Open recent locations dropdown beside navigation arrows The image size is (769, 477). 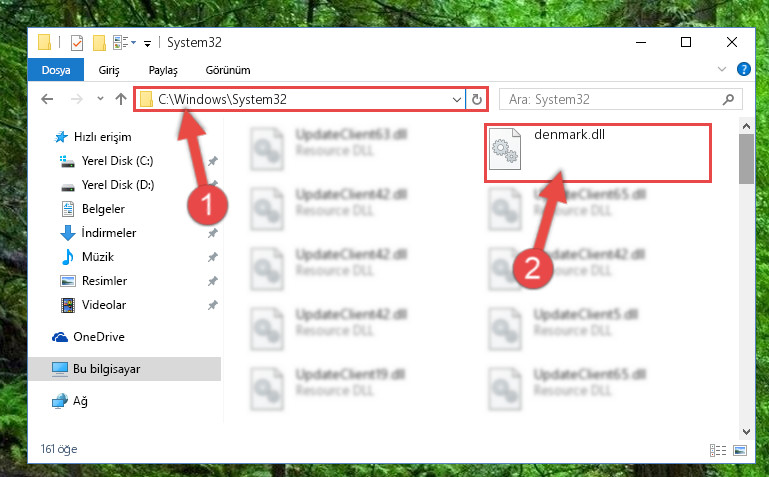click(100, 99)
